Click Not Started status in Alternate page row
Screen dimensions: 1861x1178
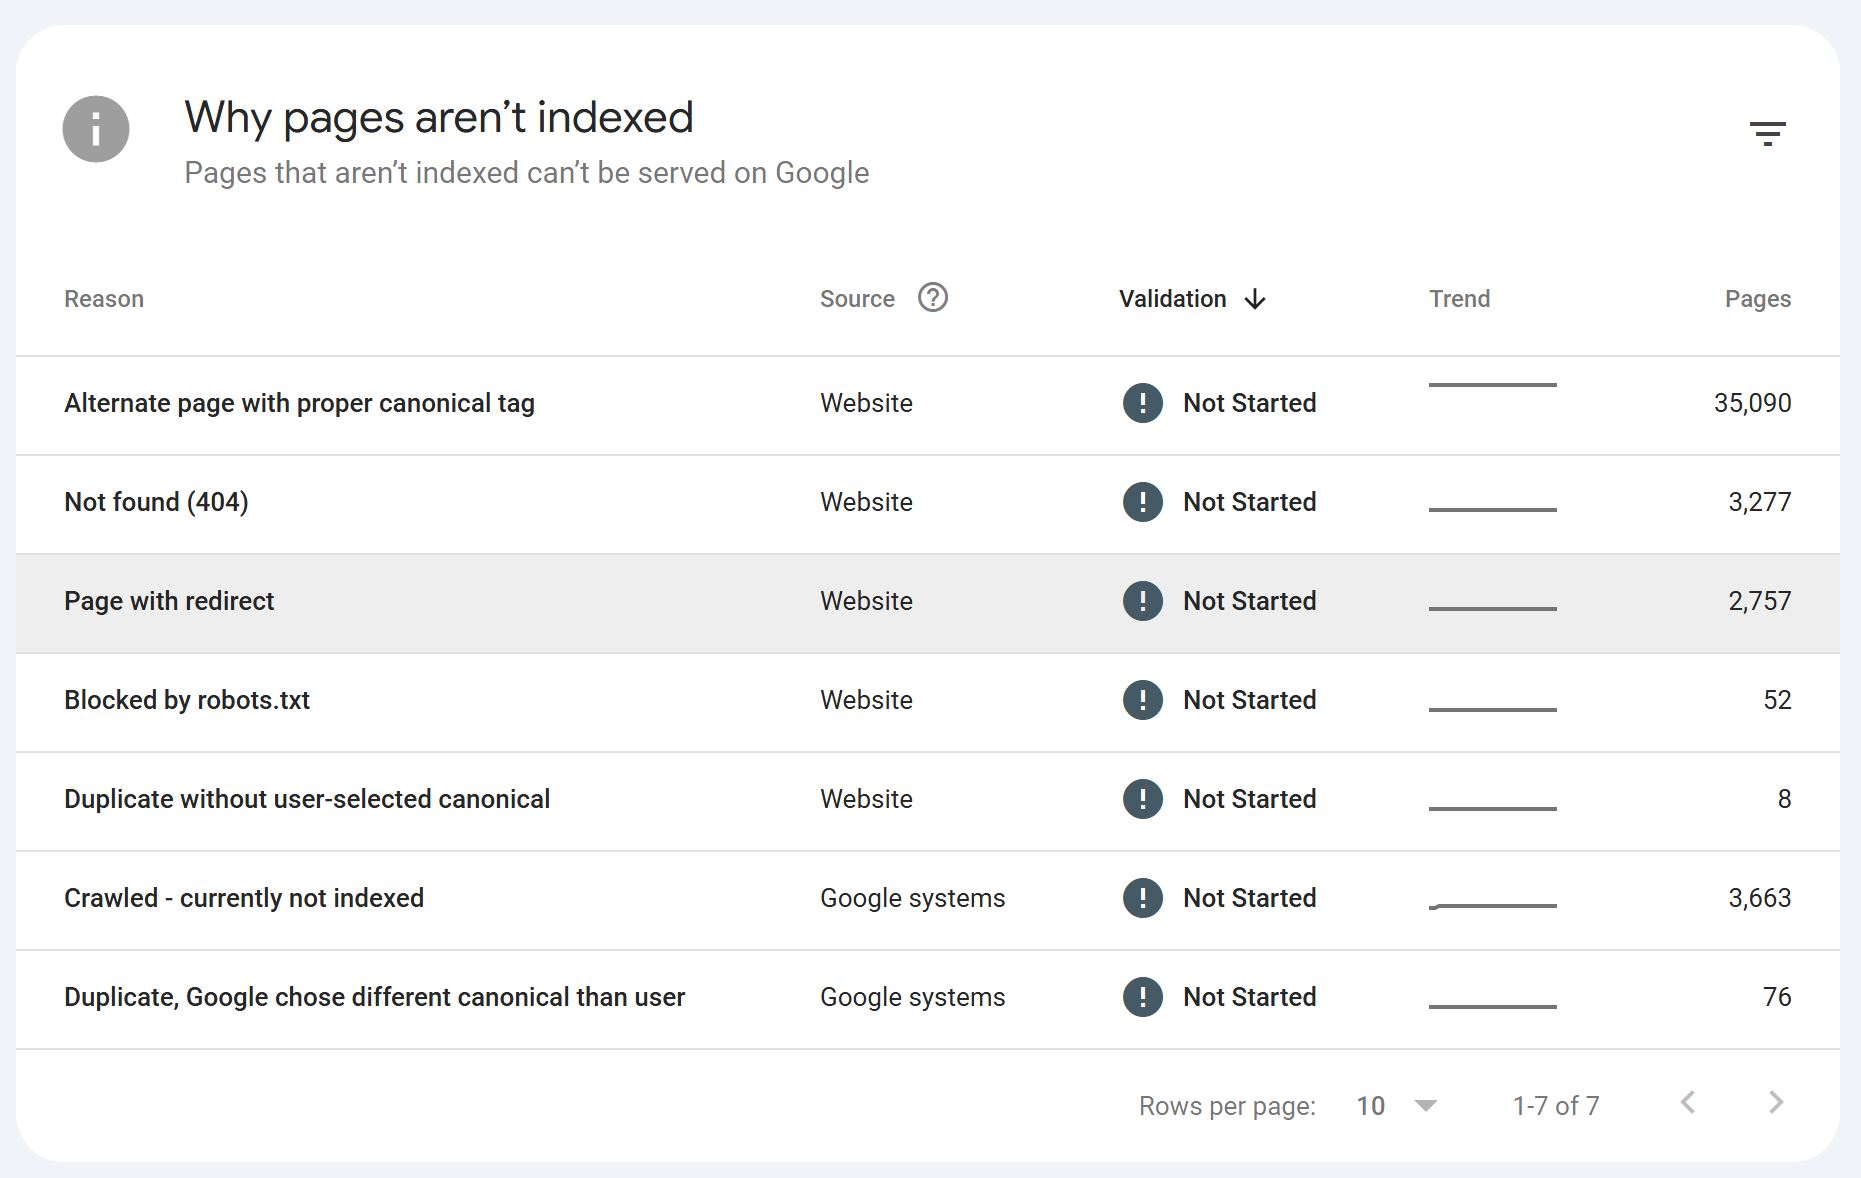(x=1249, y=403)
